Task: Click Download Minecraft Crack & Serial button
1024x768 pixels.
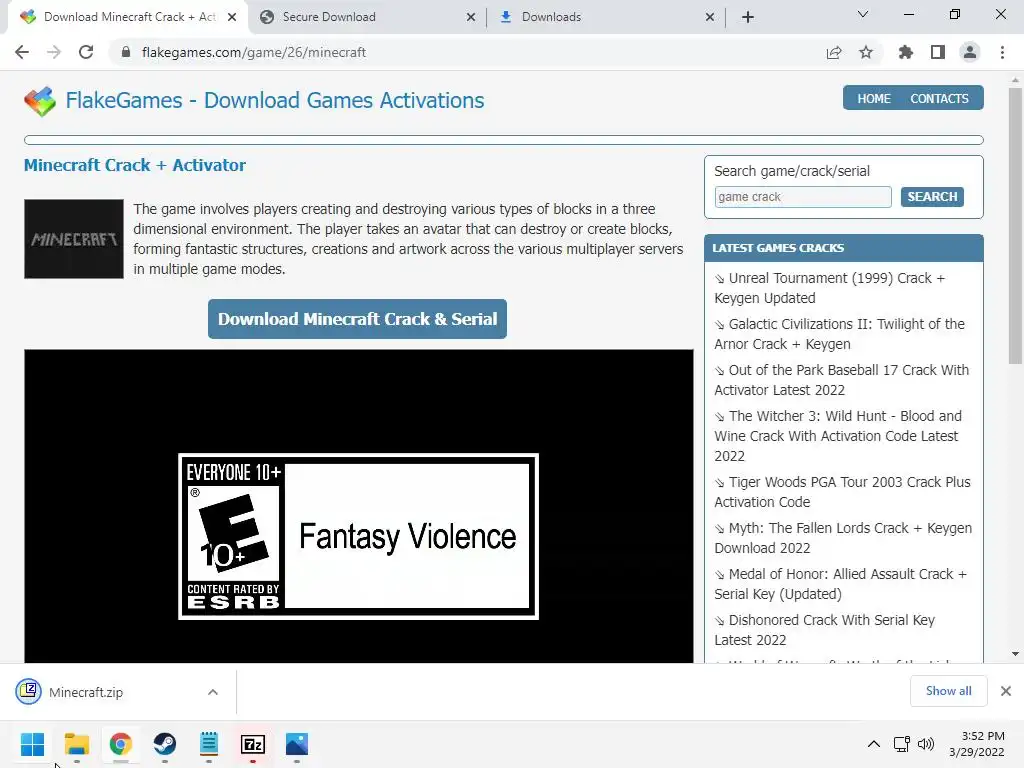Action: coord(357,319)
